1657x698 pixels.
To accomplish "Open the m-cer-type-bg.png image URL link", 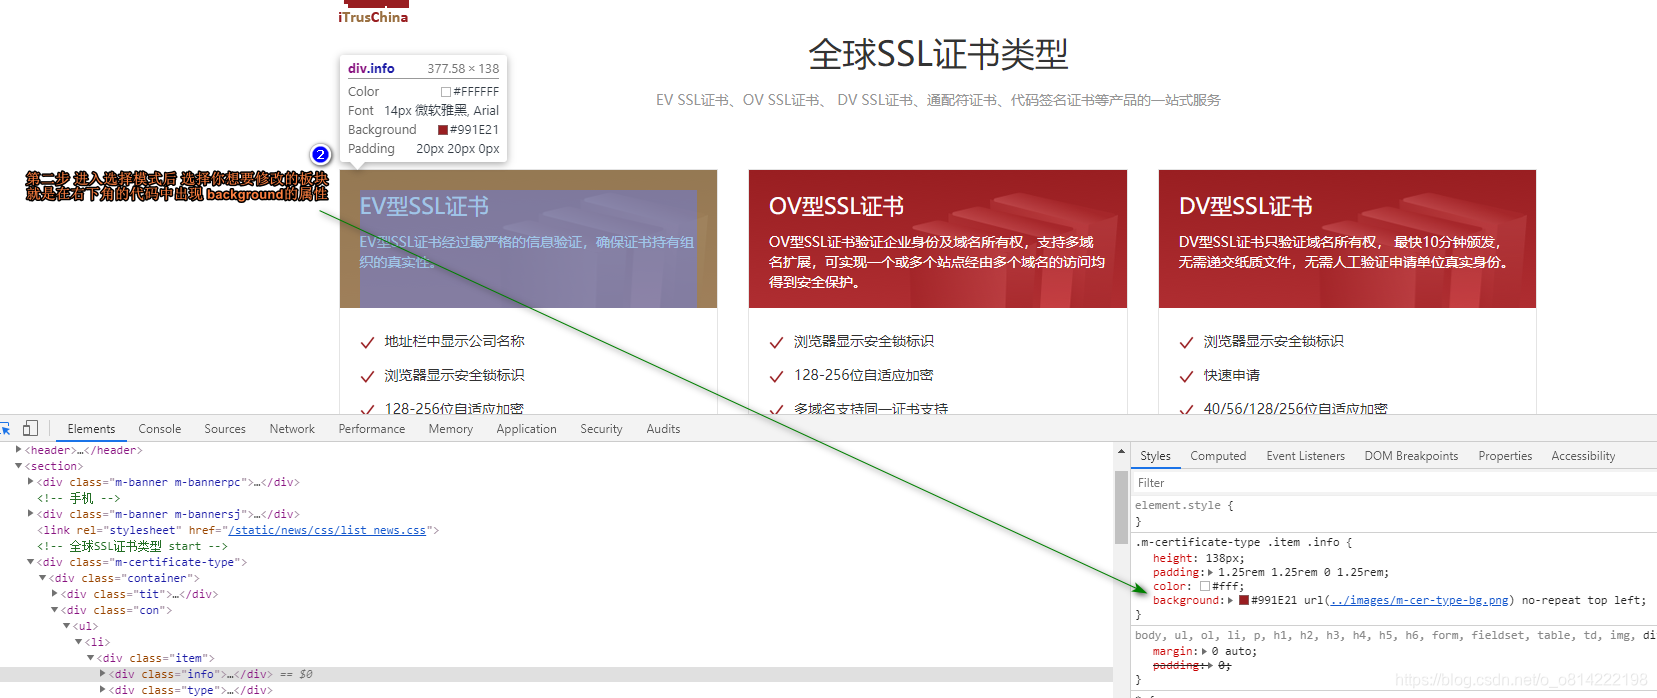I will pyautogui.click(x=1420, y=601).
